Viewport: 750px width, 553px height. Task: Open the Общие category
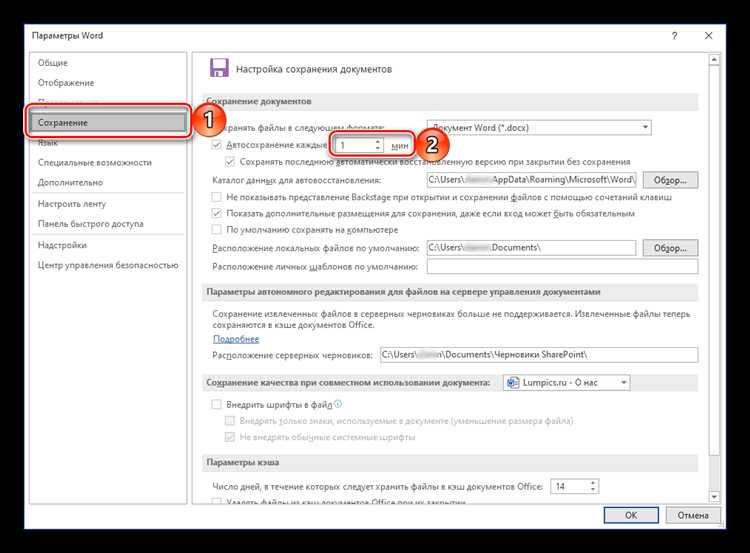pos(53,63)
